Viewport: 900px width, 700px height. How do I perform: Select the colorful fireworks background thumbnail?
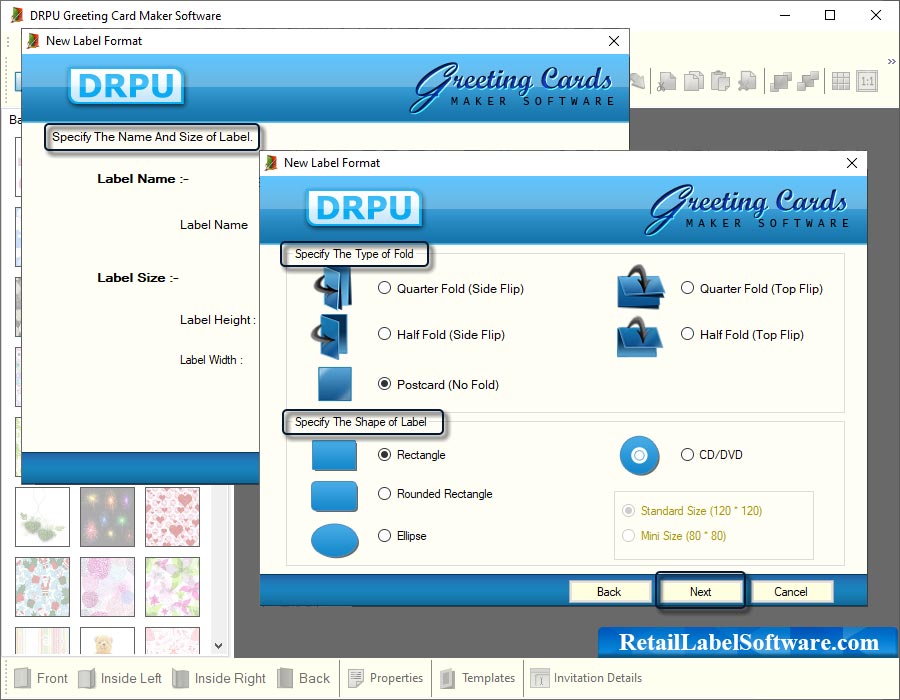107,517
